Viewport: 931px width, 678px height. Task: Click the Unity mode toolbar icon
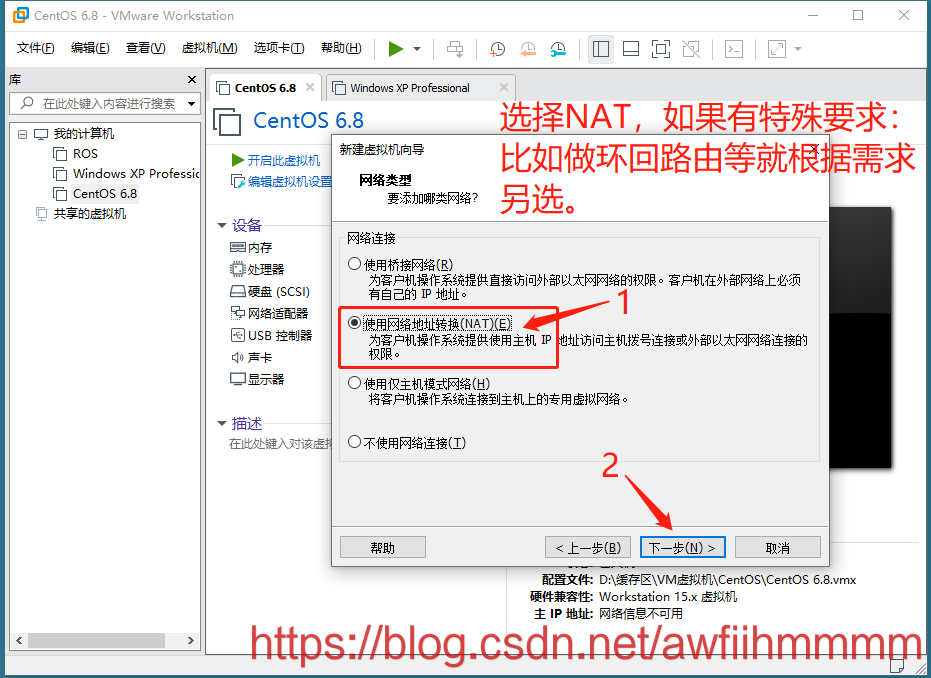(691, 49)
